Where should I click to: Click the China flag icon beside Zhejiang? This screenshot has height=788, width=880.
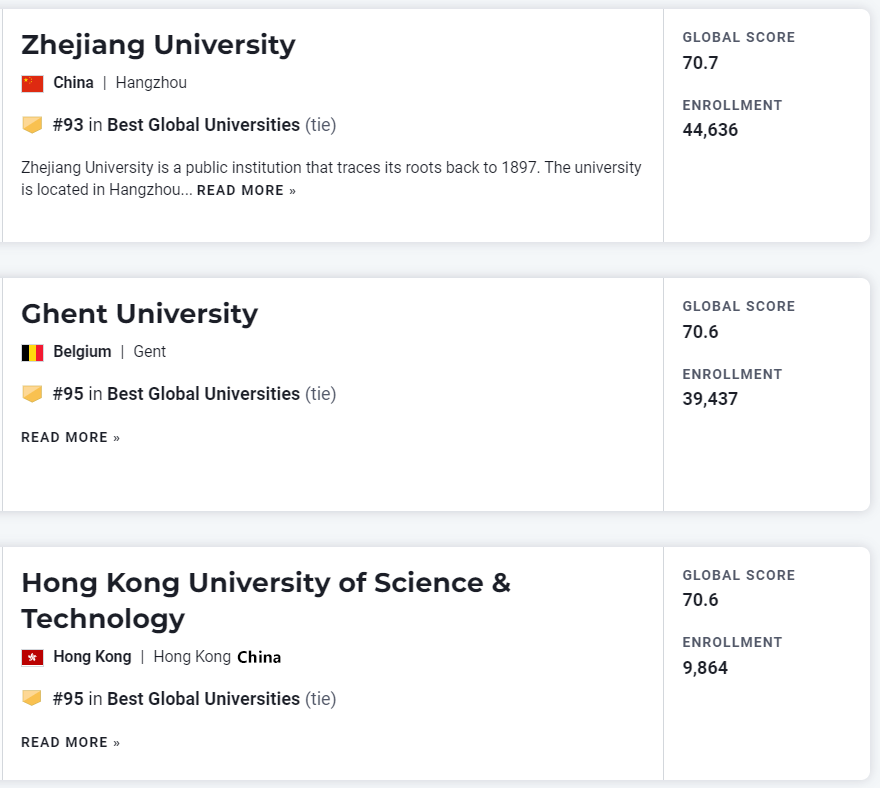point(32,83)
